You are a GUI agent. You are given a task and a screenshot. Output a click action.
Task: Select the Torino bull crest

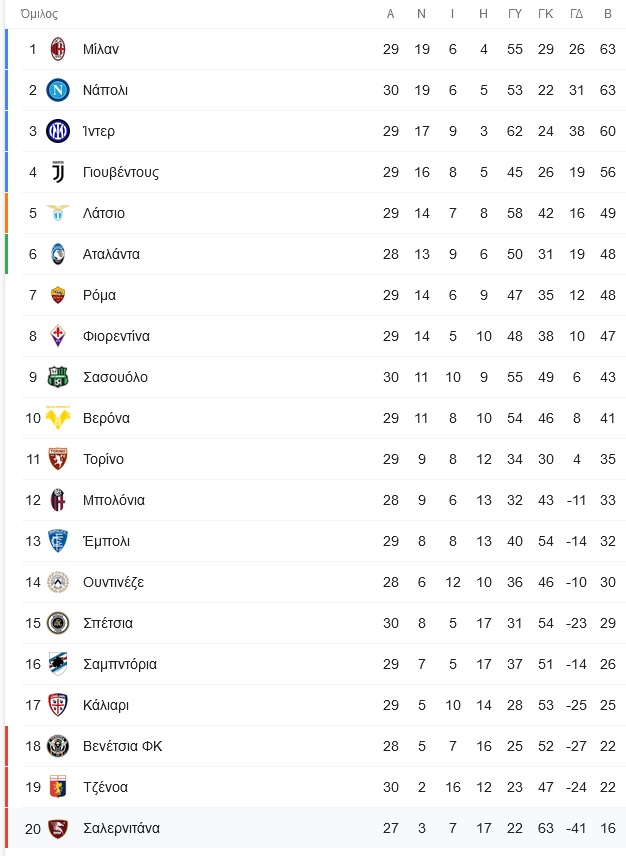click(58, 459)
